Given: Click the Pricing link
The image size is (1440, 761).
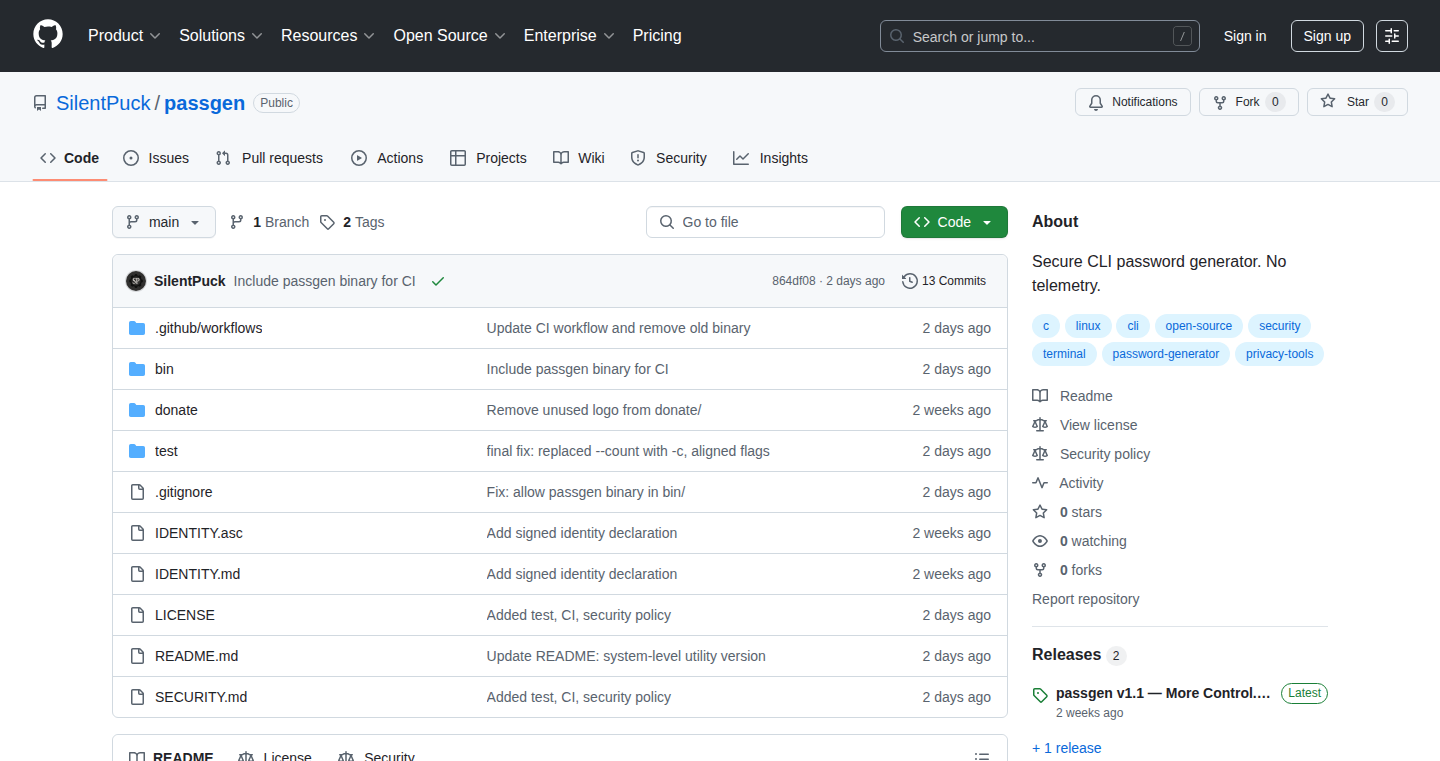Looking at the screenshot, I should (657, 36).
